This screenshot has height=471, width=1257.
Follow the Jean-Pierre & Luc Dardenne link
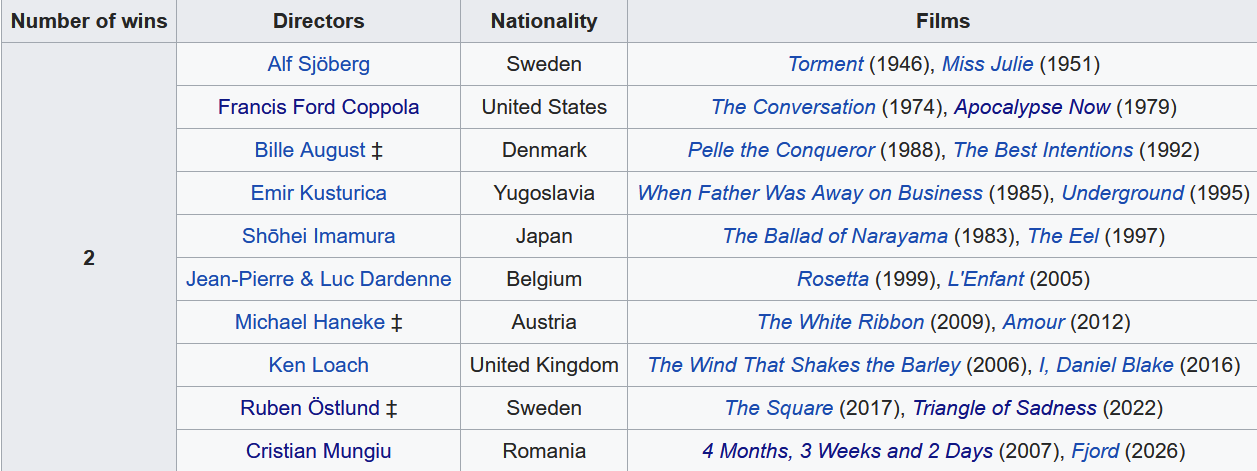[x=319, y=279]
